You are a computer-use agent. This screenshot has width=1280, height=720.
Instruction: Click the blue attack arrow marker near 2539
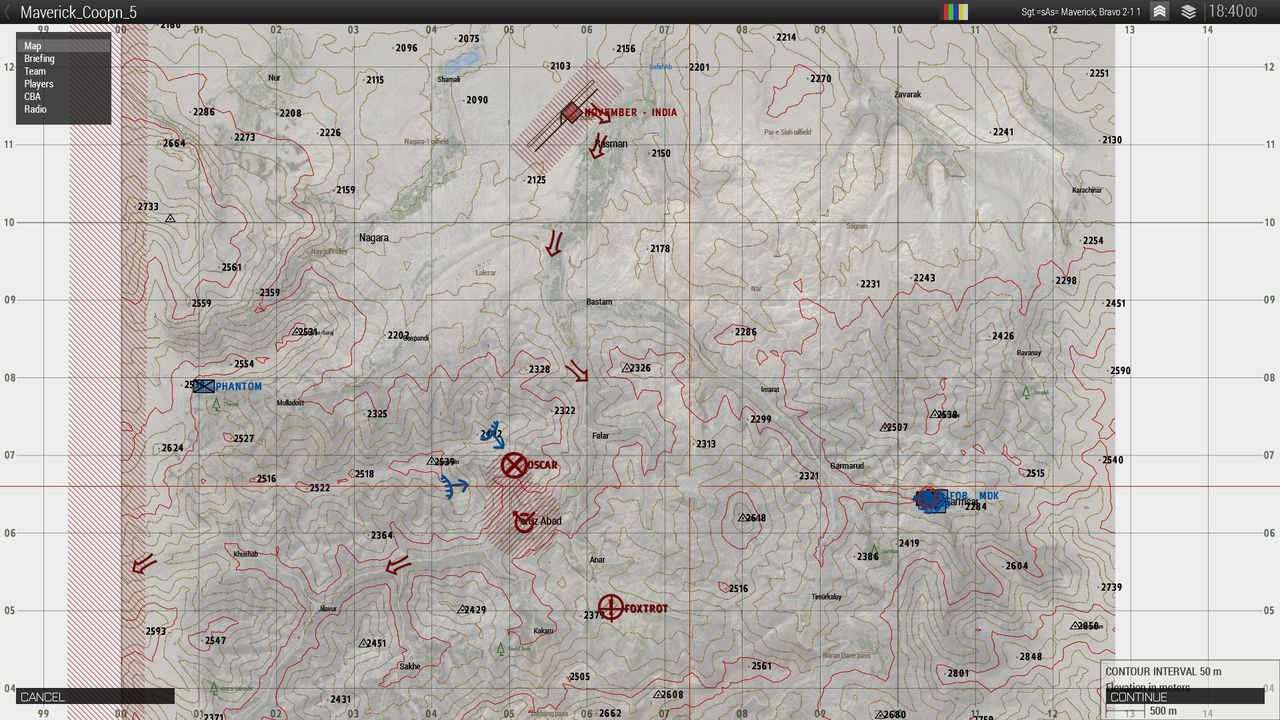click(x=453, y=486)
